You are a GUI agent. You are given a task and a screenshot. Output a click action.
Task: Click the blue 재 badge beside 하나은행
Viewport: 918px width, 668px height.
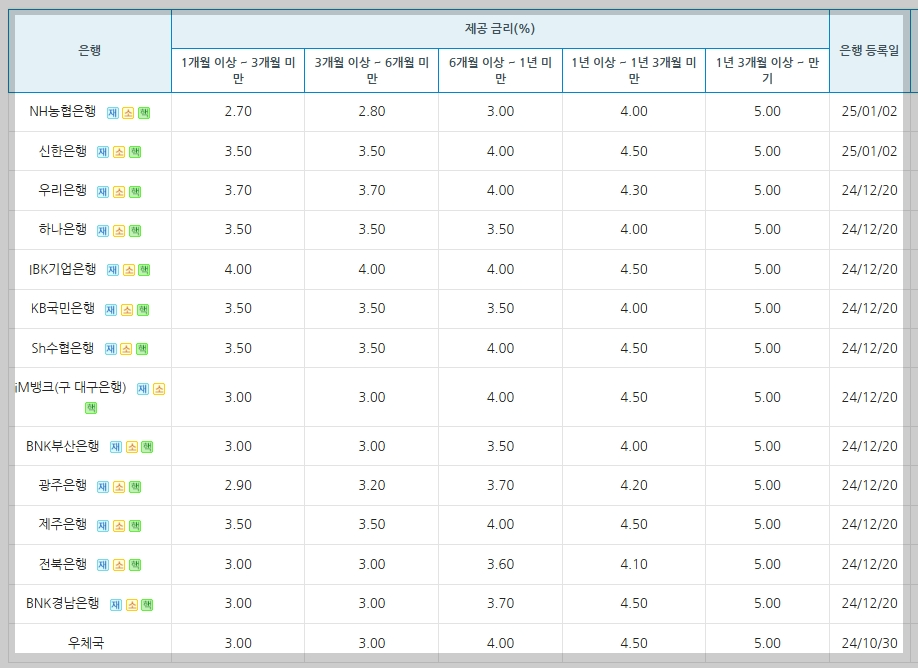coord(103,231)
